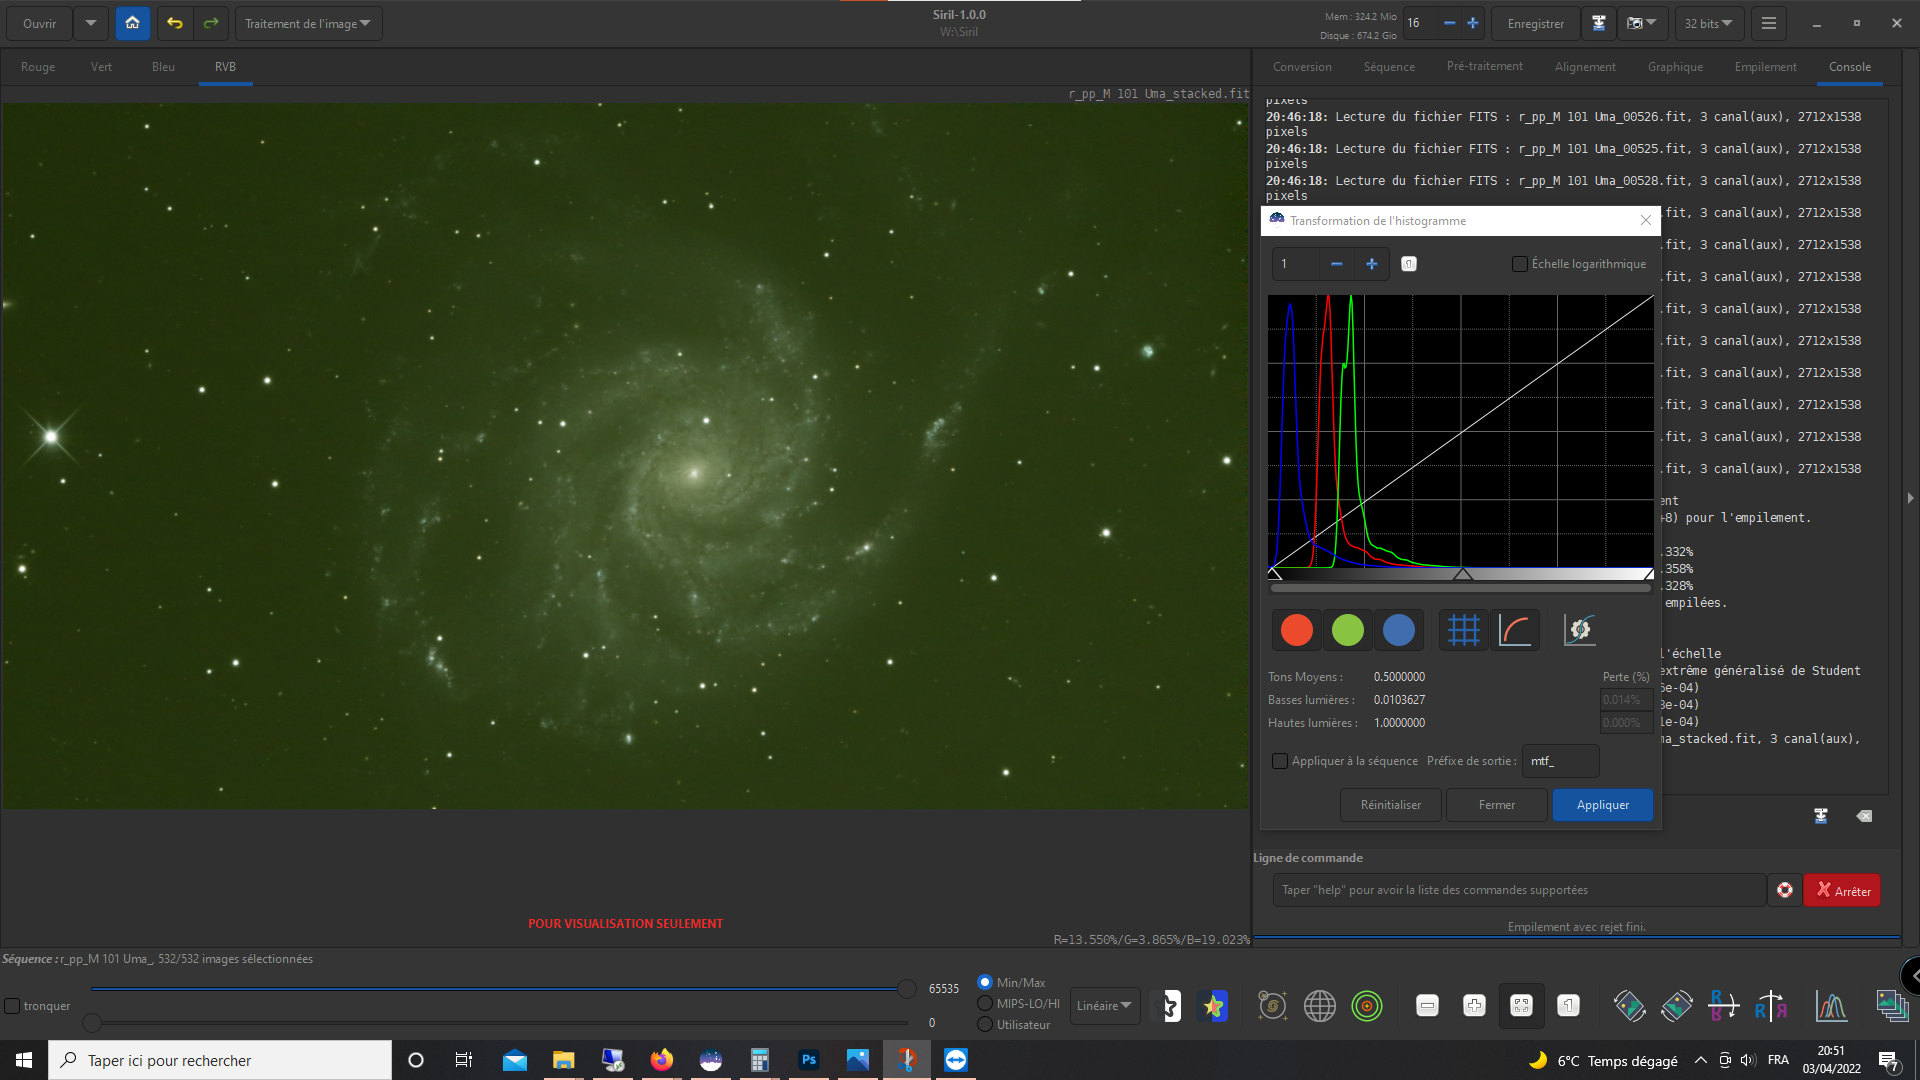The image size is (1920, 1080).
Task: Open the frame list stacked images icon
Action: click(1892, 1006)
